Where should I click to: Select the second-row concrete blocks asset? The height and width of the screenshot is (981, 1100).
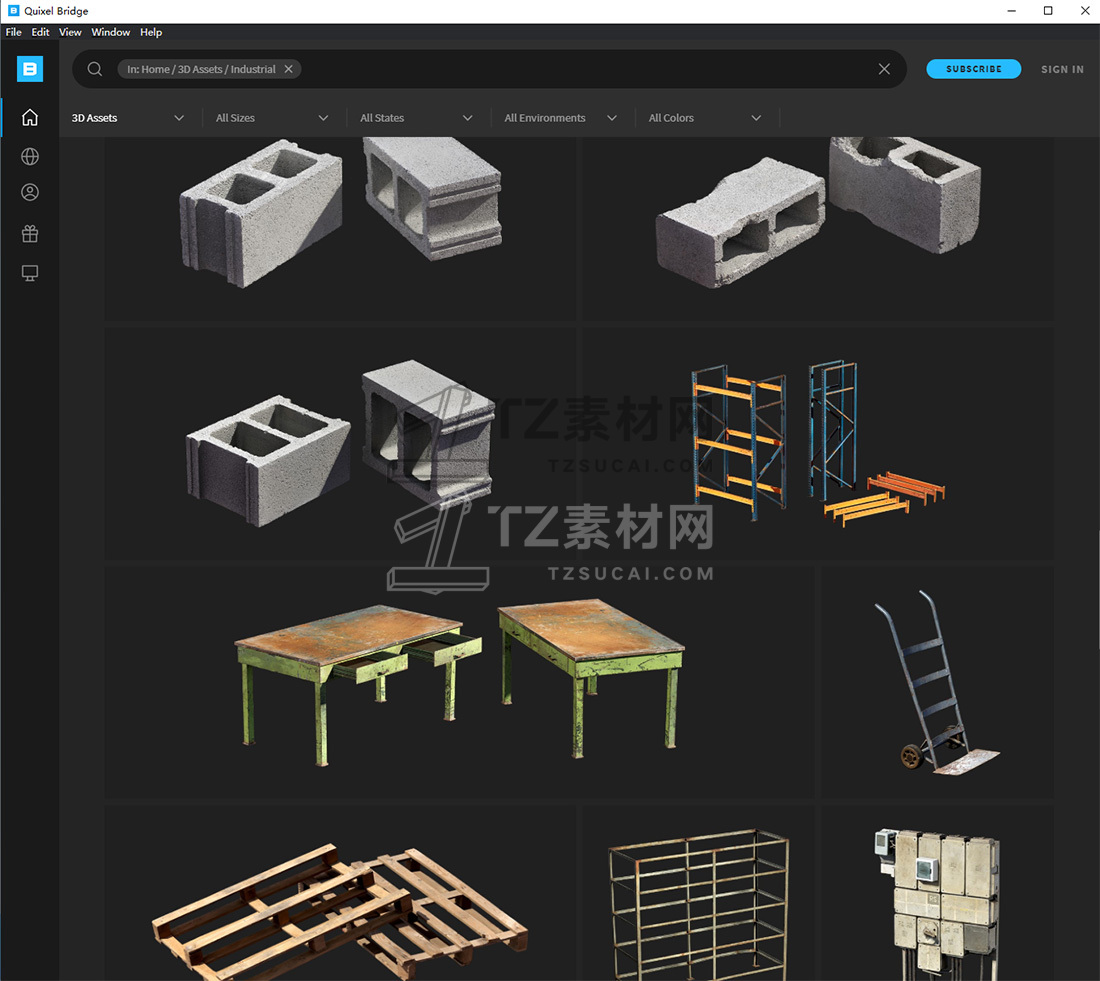click(340, 443)
